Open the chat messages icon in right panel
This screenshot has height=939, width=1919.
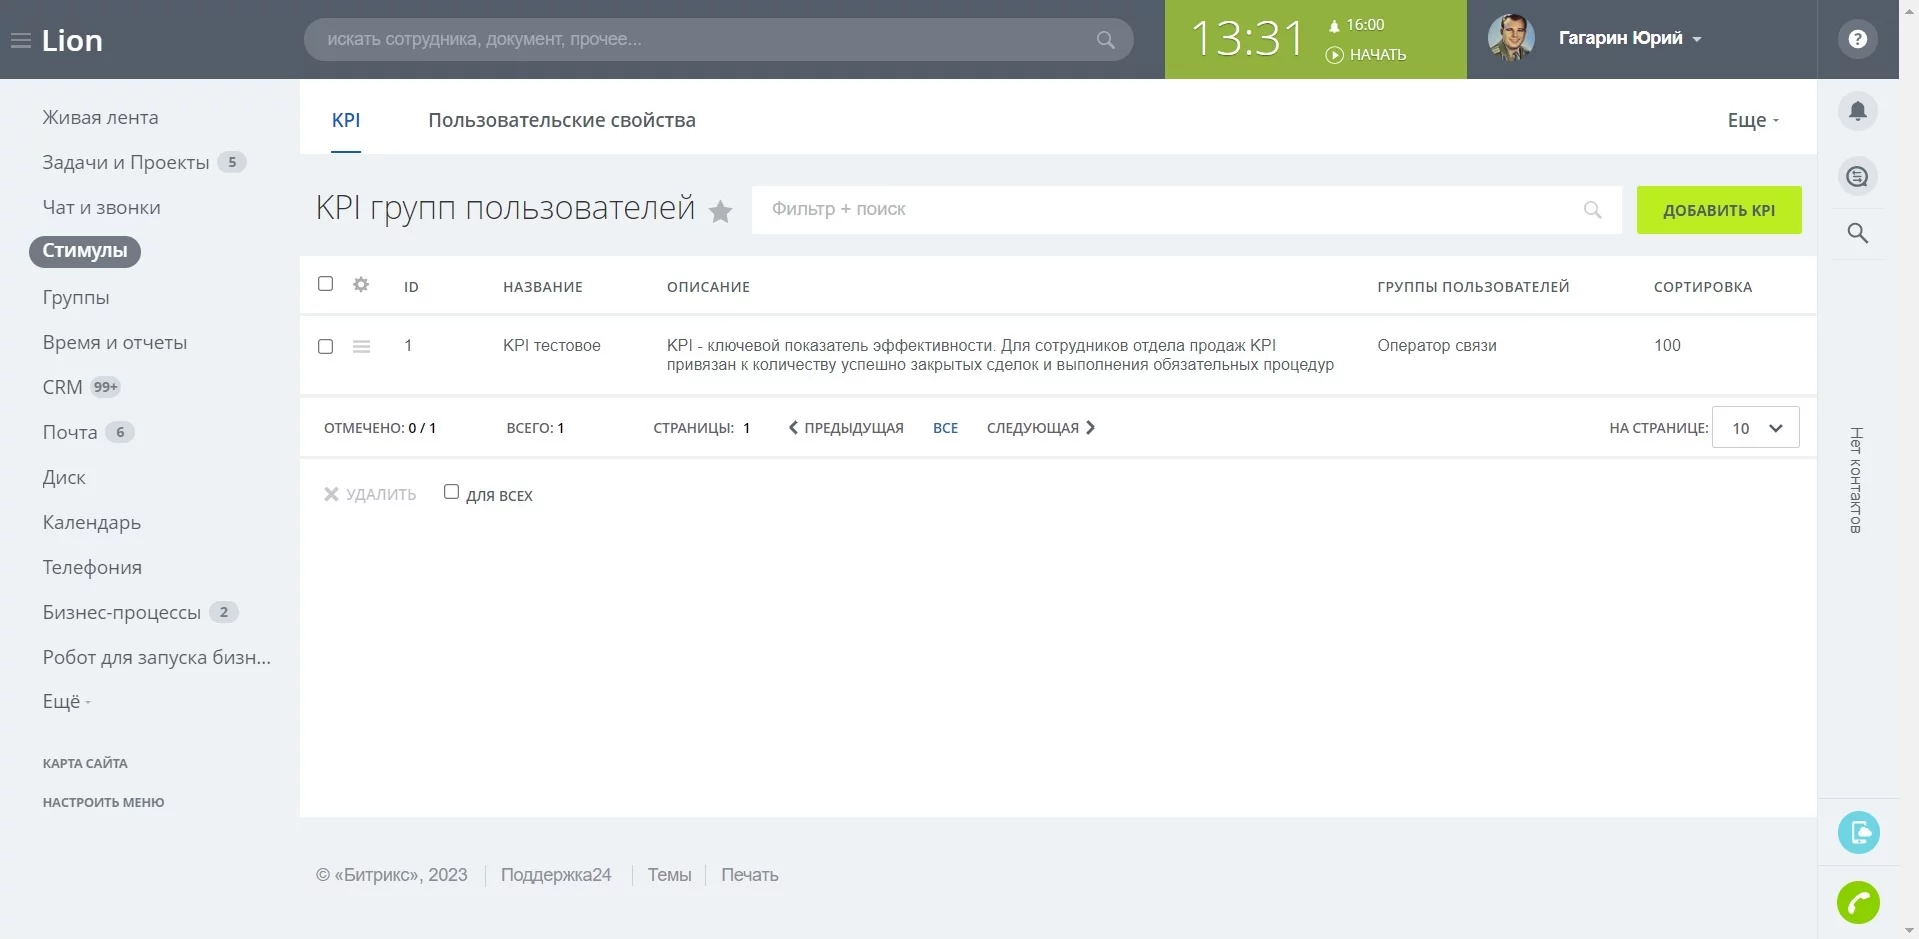(1857, 177)
